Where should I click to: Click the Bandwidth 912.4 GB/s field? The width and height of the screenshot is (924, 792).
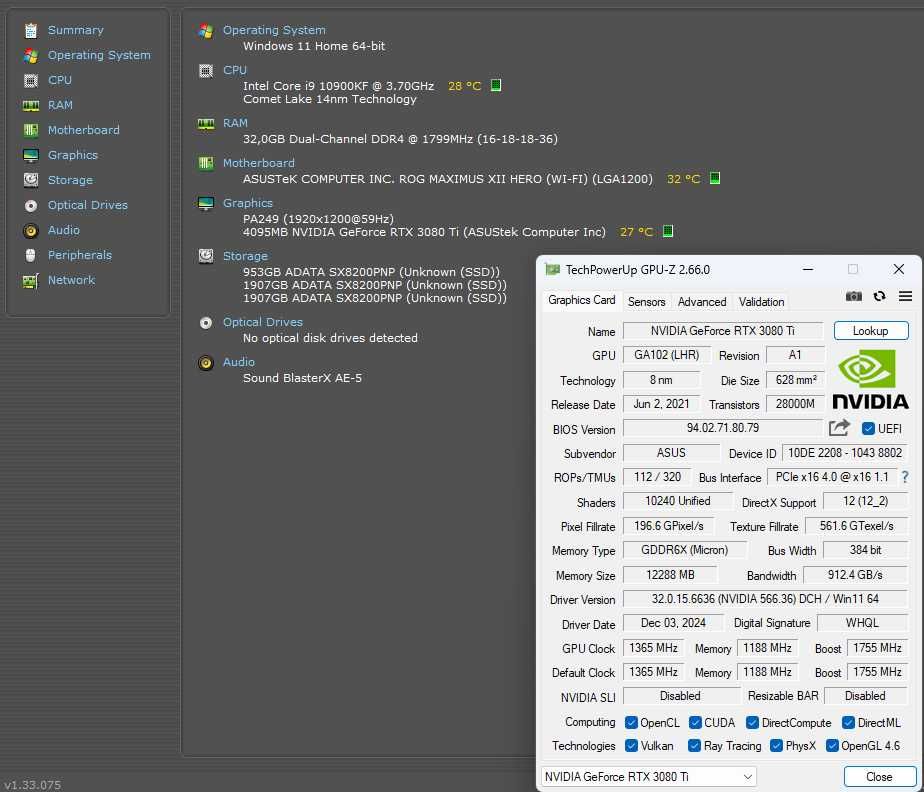click(855, 575)
